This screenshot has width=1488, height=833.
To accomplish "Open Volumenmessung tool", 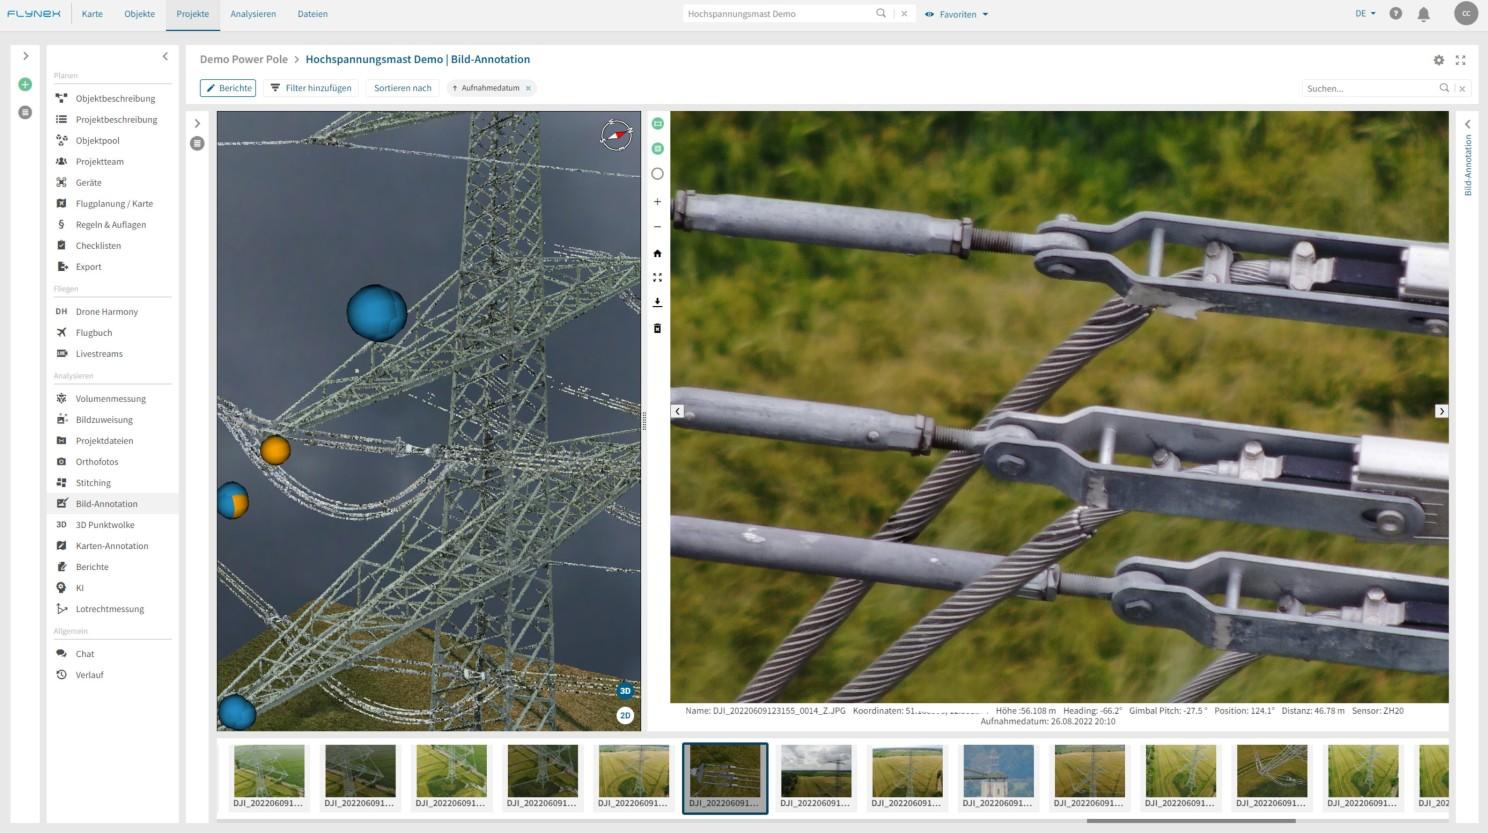I will click(112, 398).
